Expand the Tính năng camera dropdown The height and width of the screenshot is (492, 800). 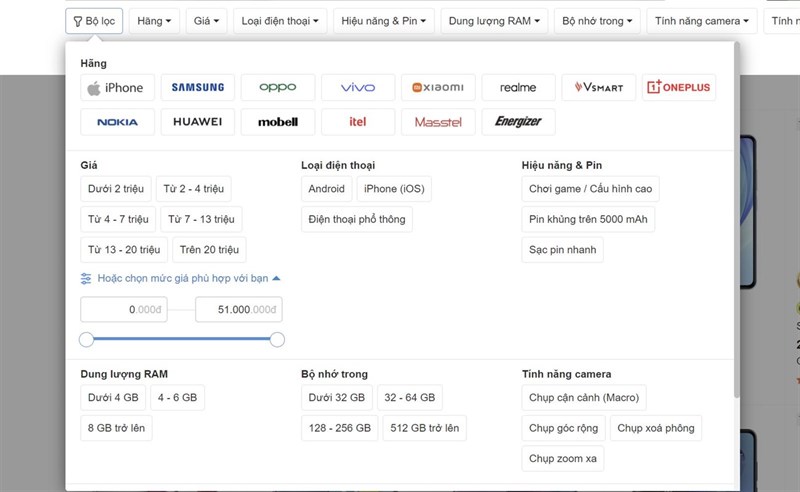pyautogui.click(x=702, y=21)
